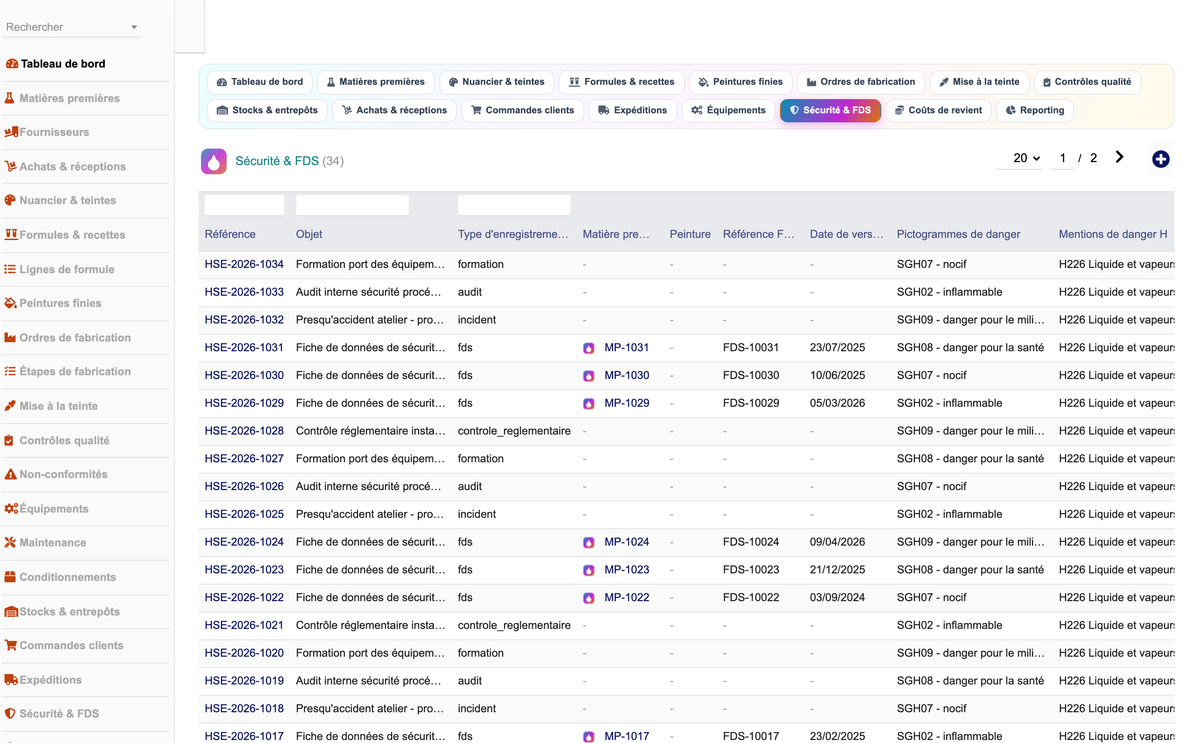Click the Sécurité & FDS shield icon in sidebar
The image size is (1200, 743).
point(10,714)
